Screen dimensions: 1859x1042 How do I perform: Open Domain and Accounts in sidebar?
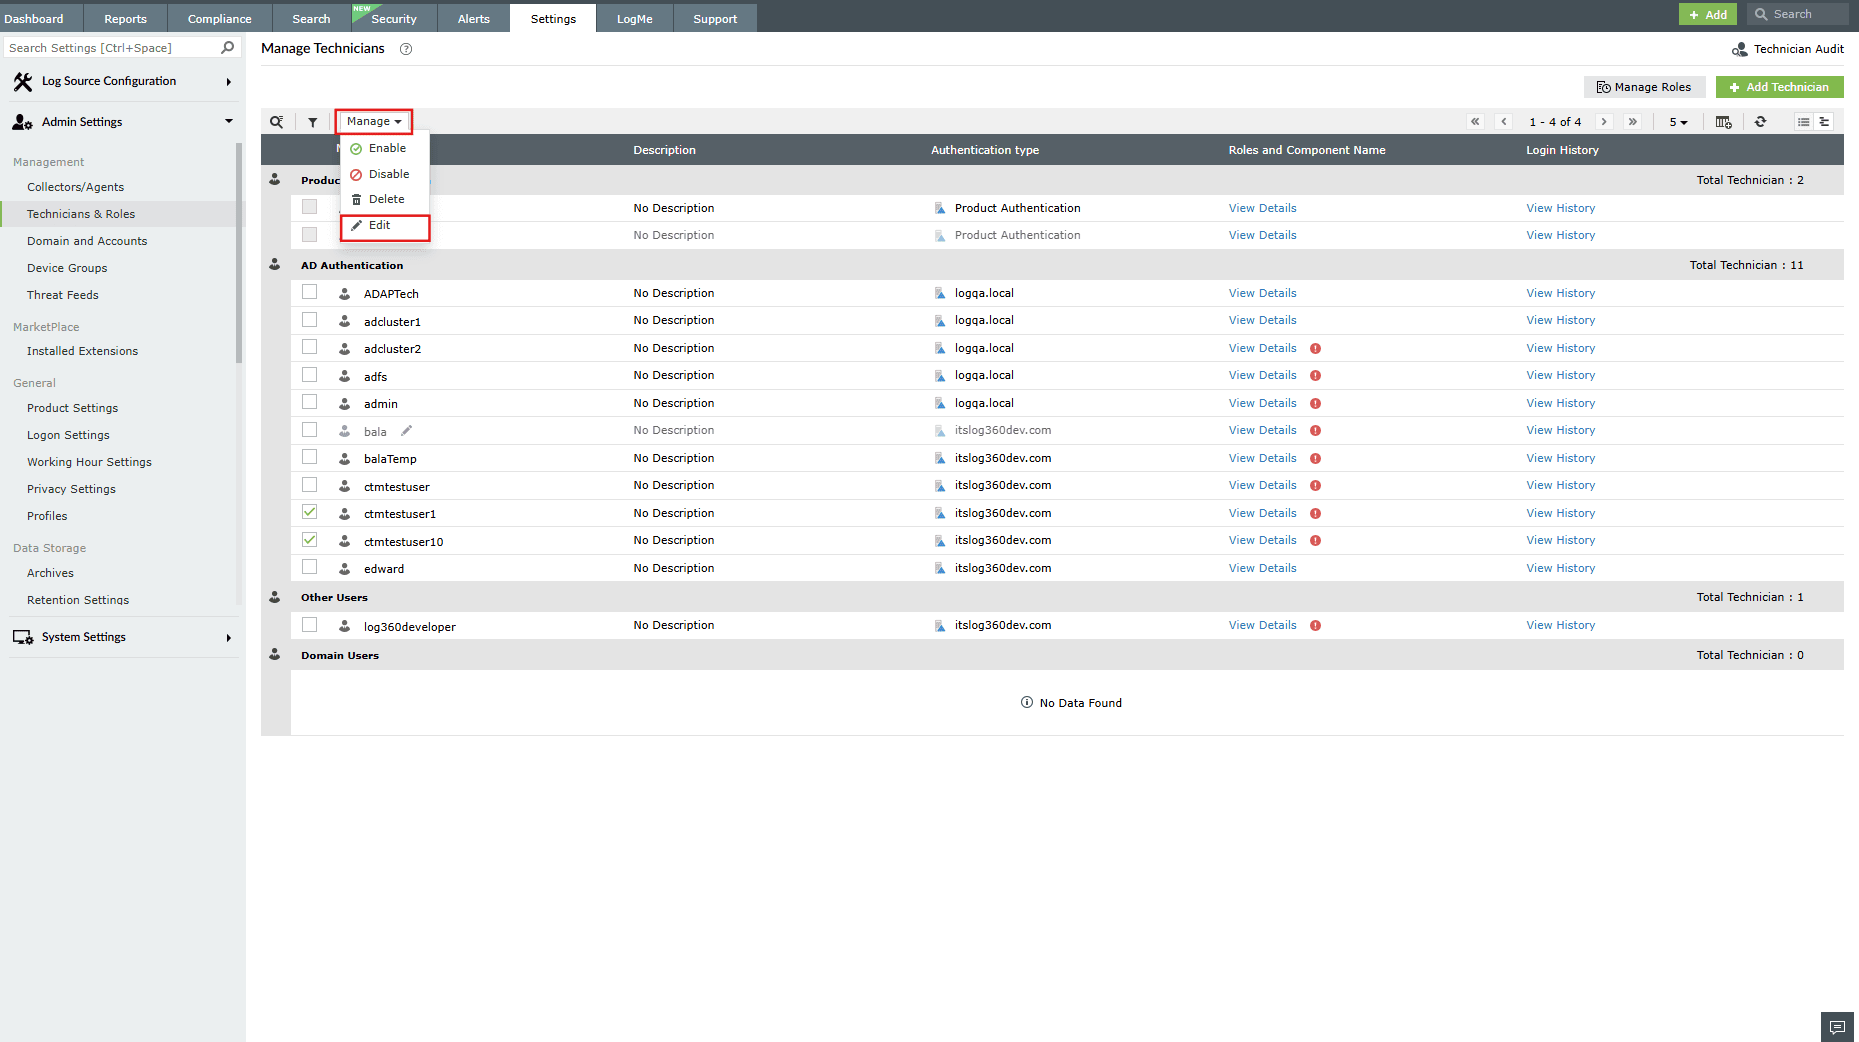[87, 241]
